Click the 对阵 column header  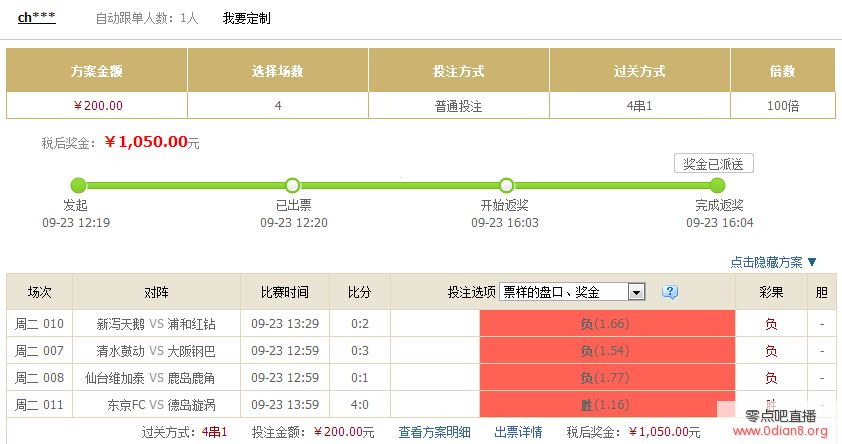(x=156, y=292)
